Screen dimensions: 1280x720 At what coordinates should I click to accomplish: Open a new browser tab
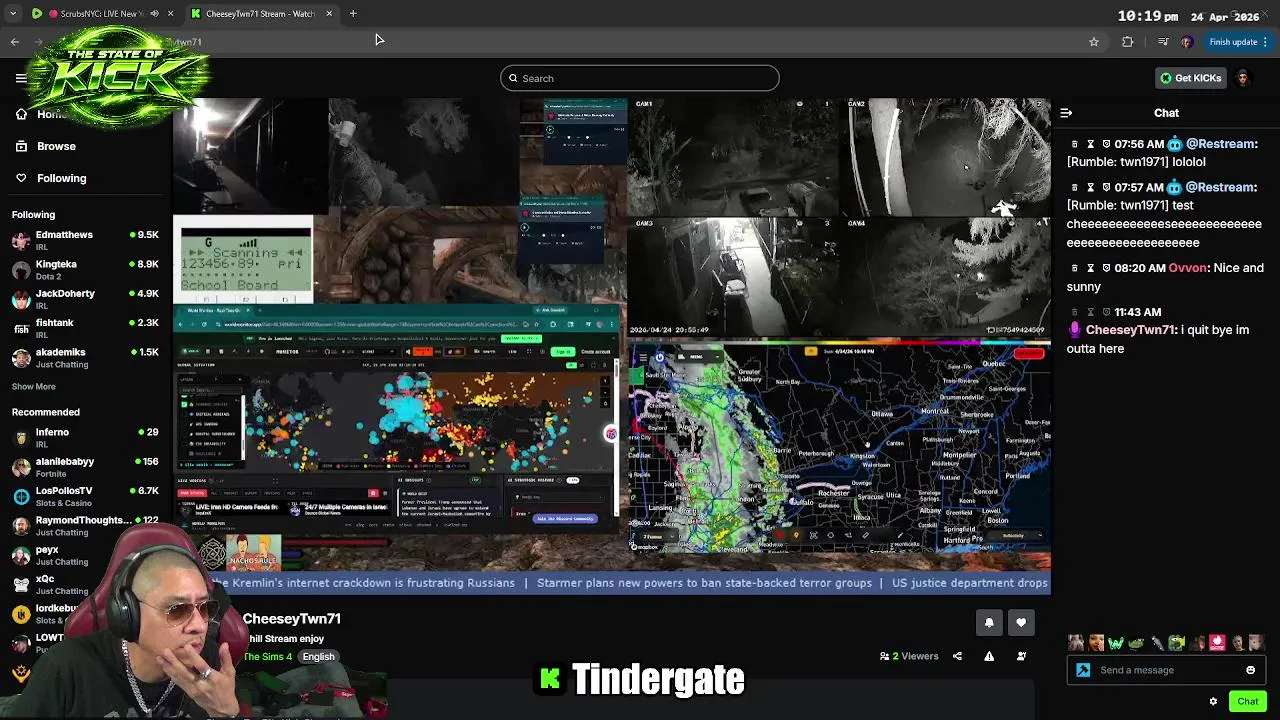tap(353, 14)
